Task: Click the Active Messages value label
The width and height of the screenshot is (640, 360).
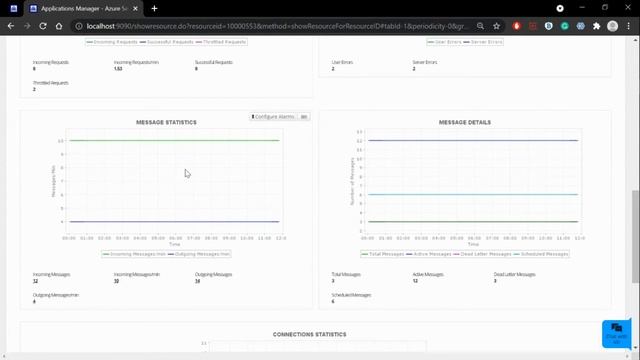Action: 428,274
